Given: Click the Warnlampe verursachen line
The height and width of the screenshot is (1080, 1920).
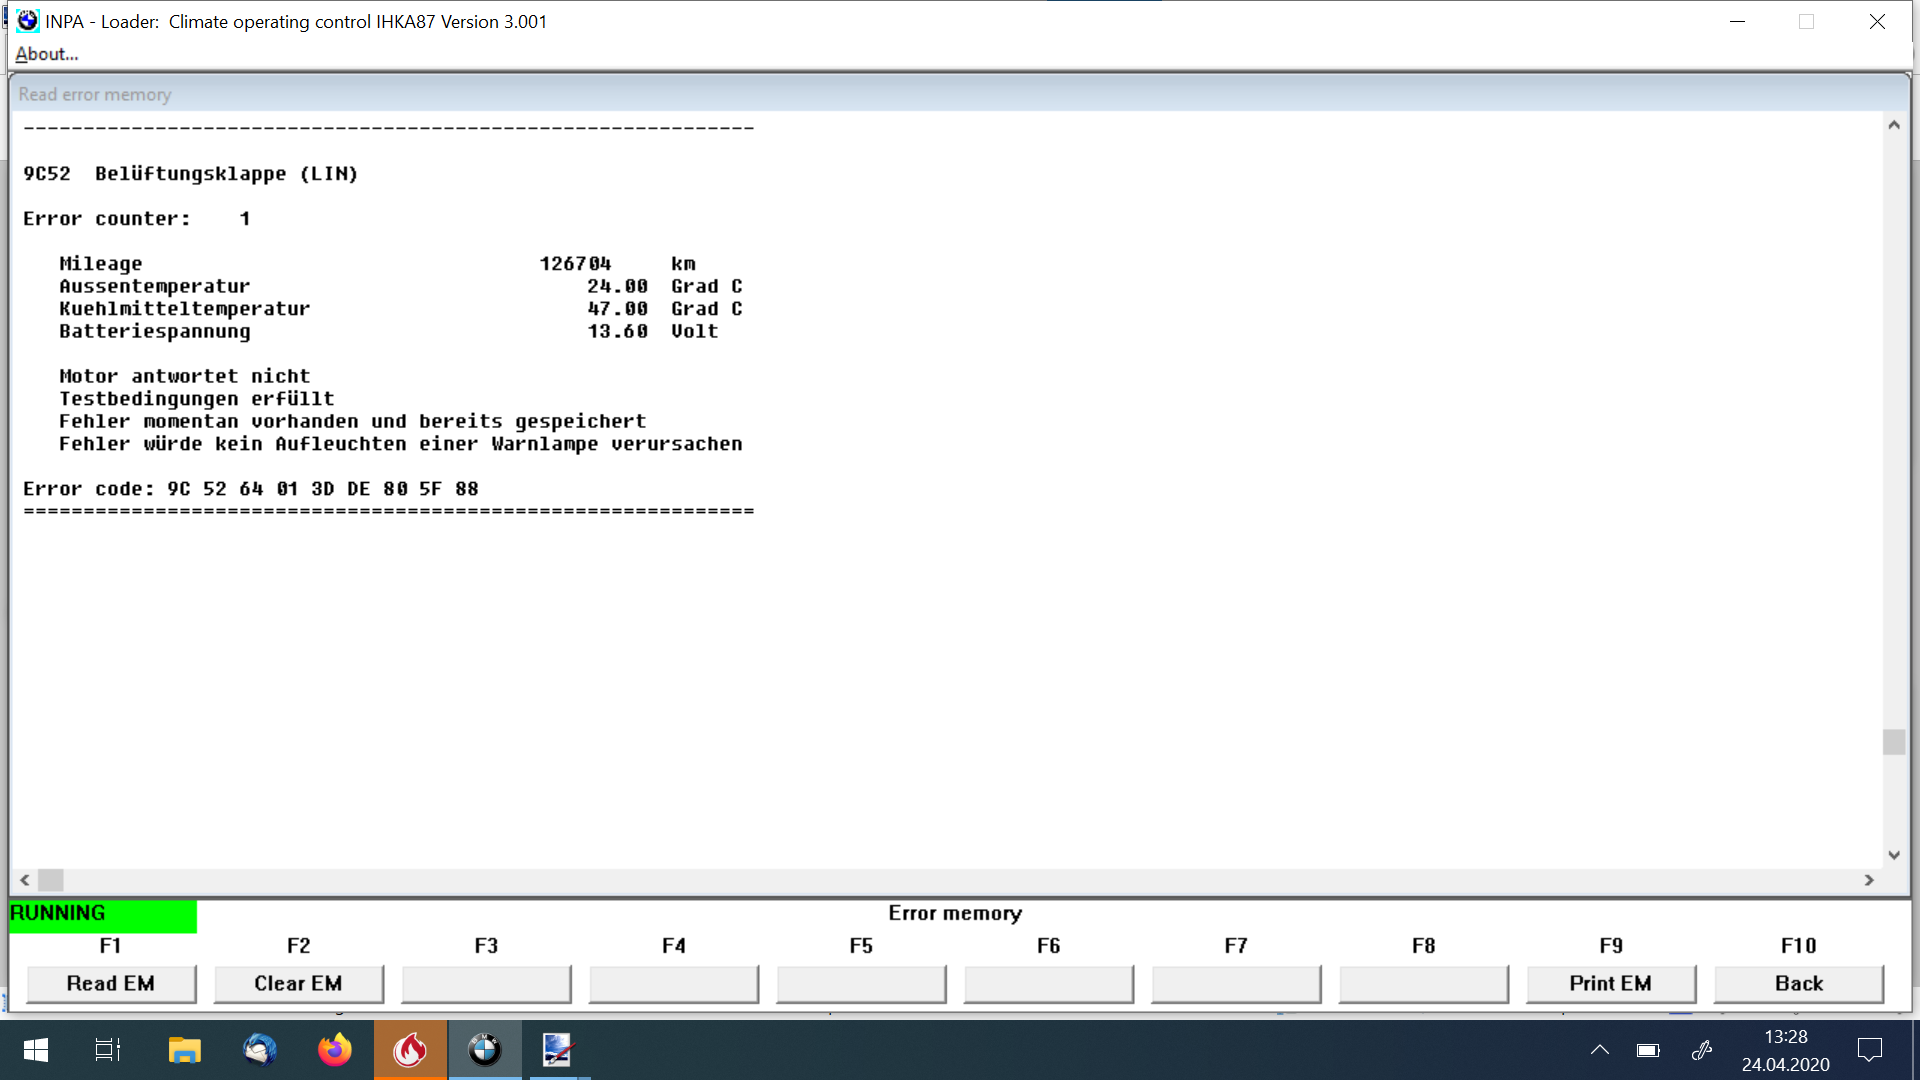Looking at the screenshot, I should [401, 444].
